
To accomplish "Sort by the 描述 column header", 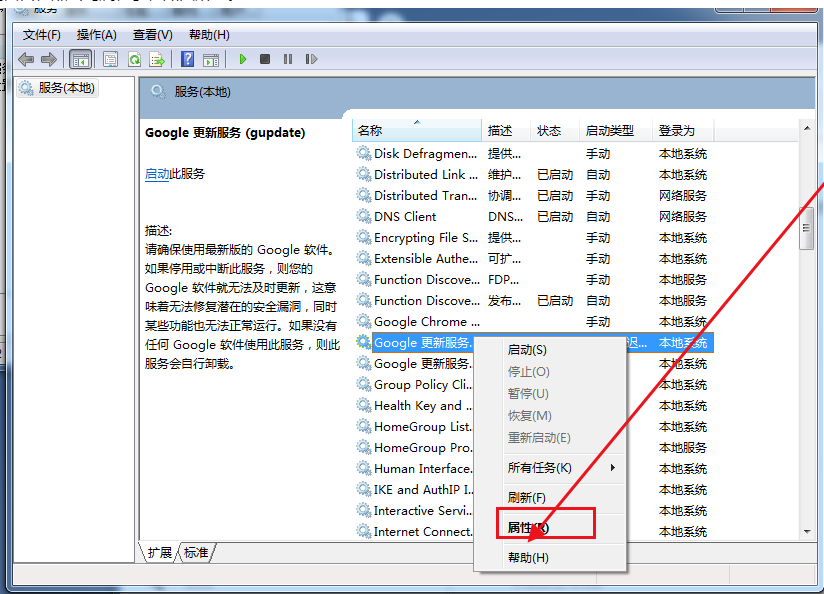I will tap(506, 131).
